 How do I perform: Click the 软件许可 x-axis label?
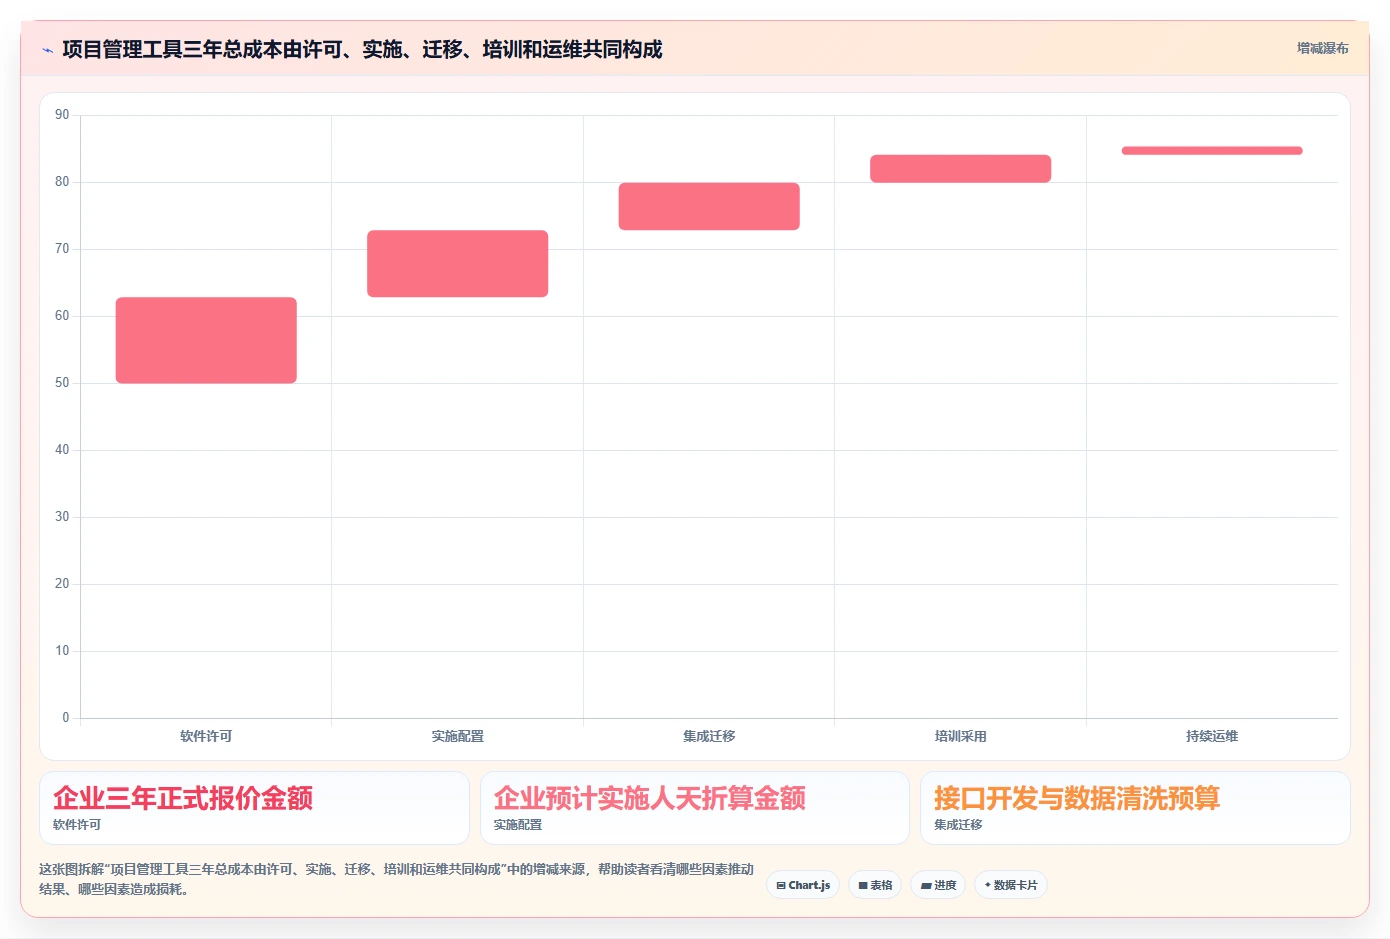(206, 736)
